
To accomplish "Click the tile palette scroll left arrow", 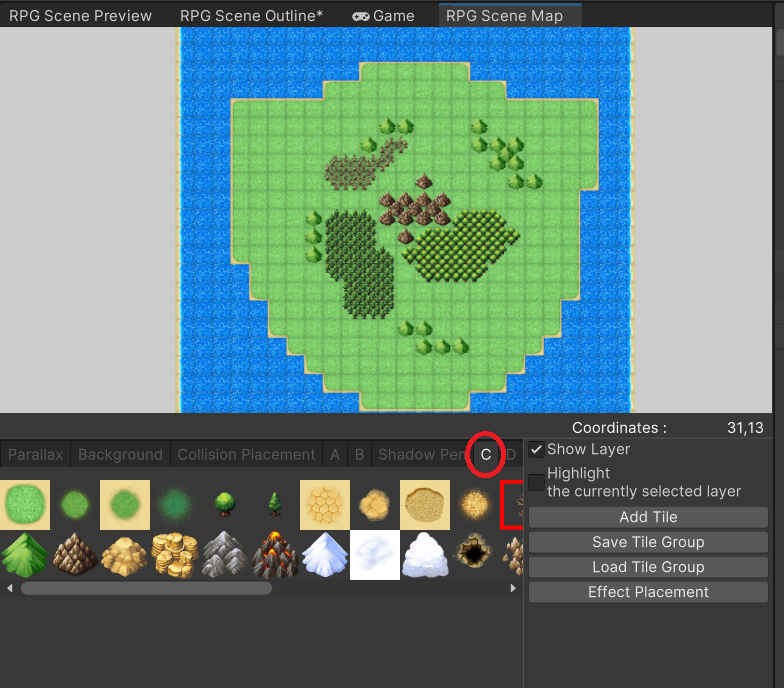I will [x=10, y=588].
